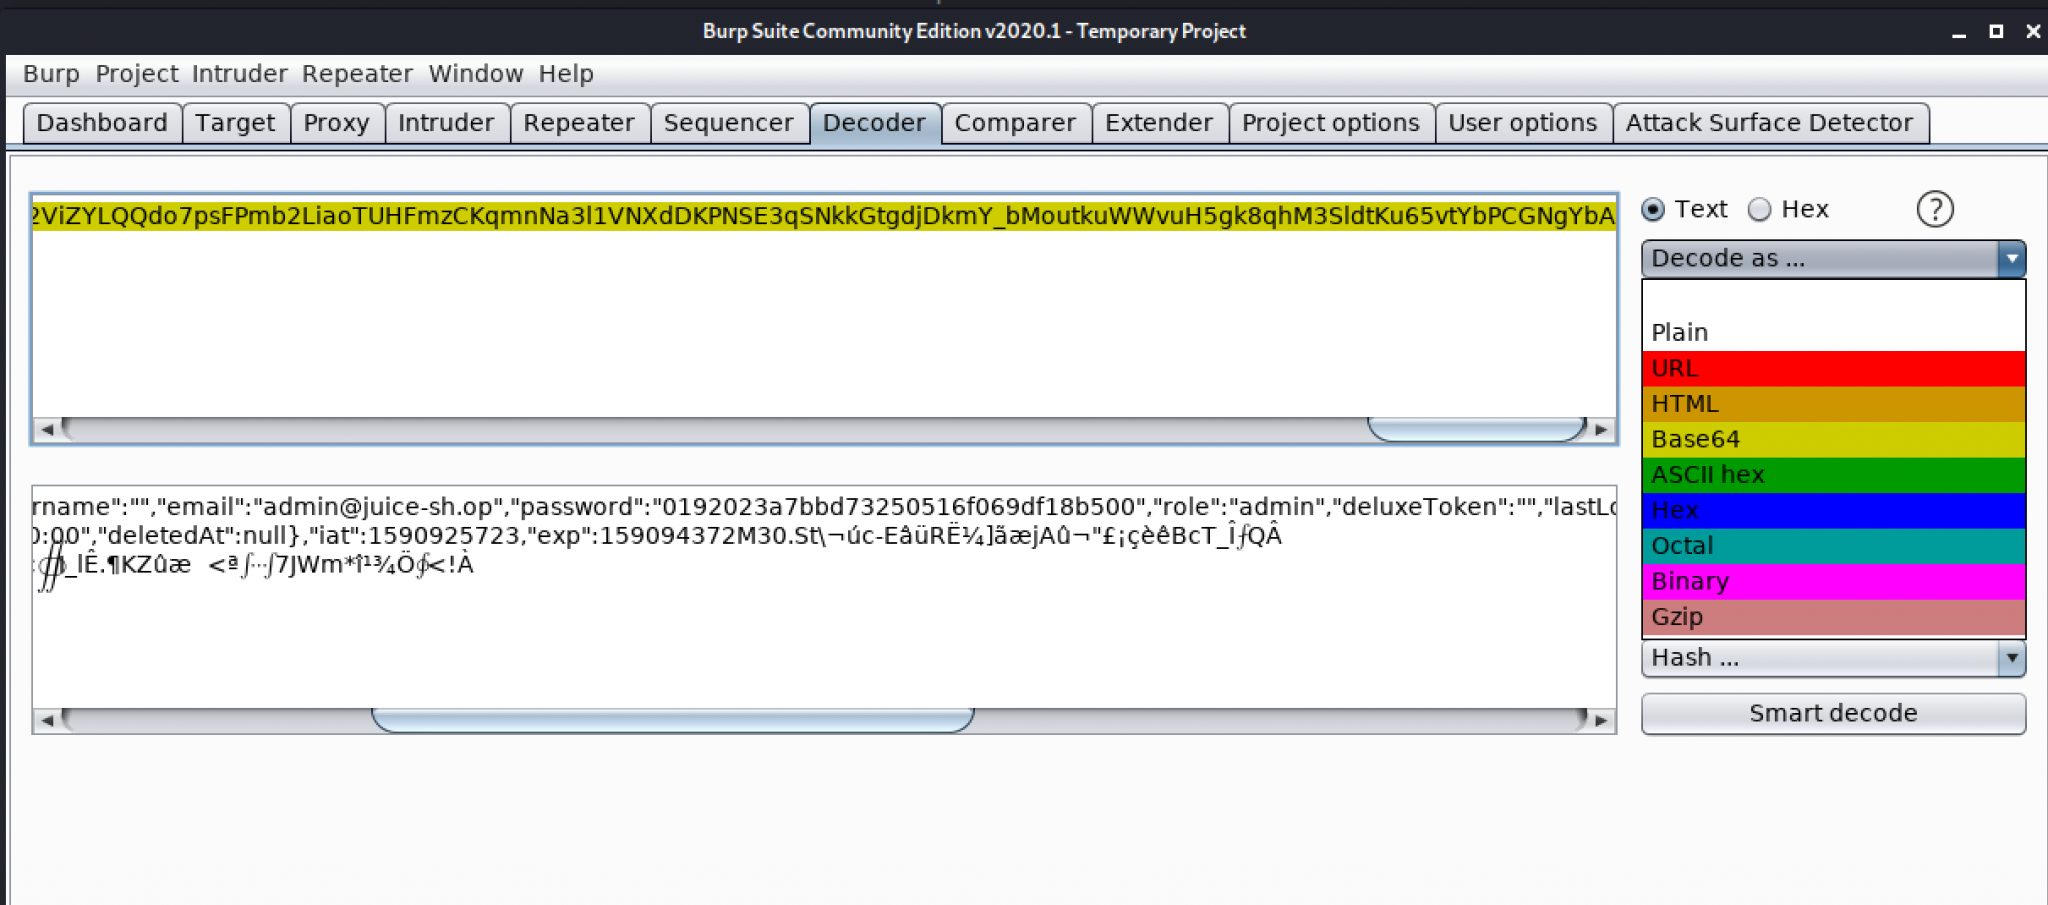Open the Burp menu

click(x=52, y=73)
